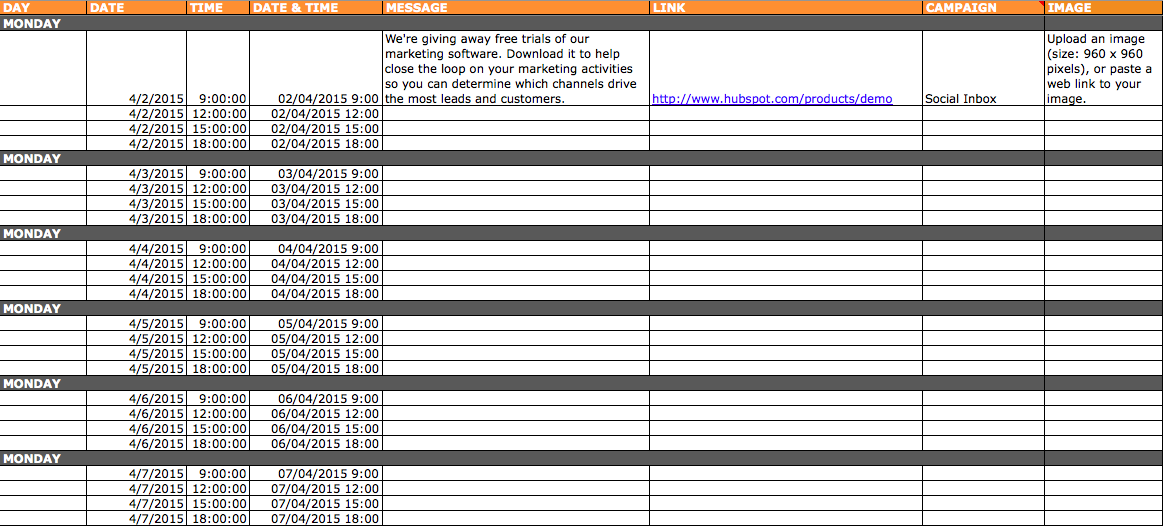Select the DATE & TIME column header
The image size is (1163, 526).
tap(316, 7)
